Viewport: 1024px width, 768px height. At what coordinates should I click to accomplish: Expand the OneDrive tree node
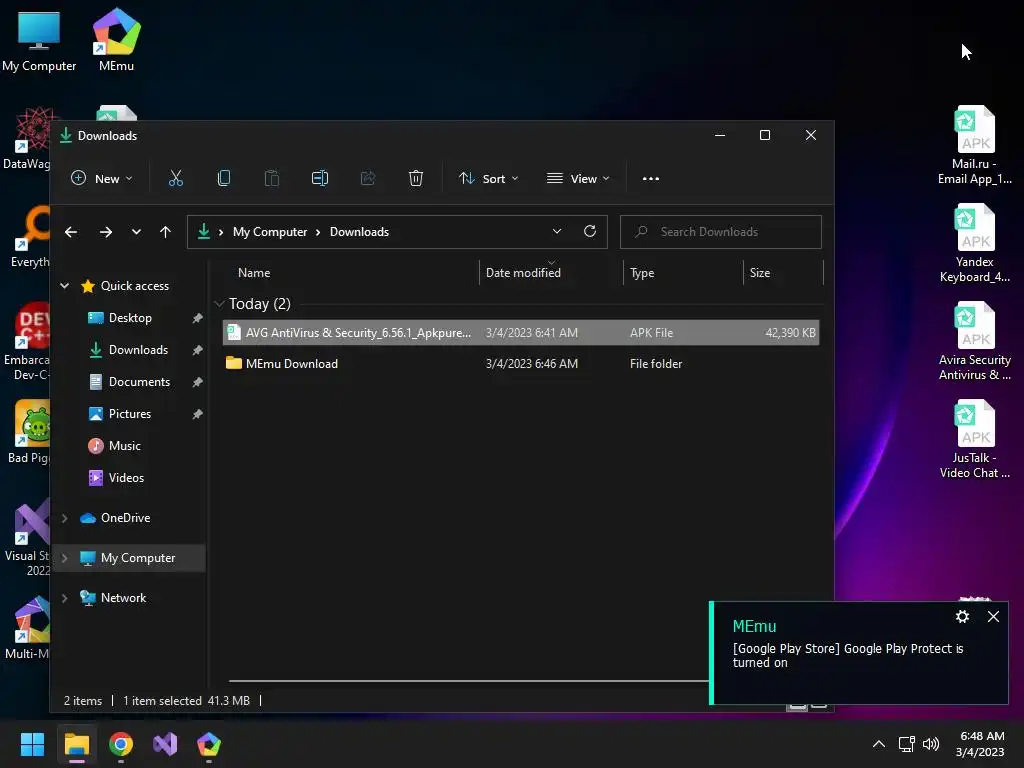[65, 518]
